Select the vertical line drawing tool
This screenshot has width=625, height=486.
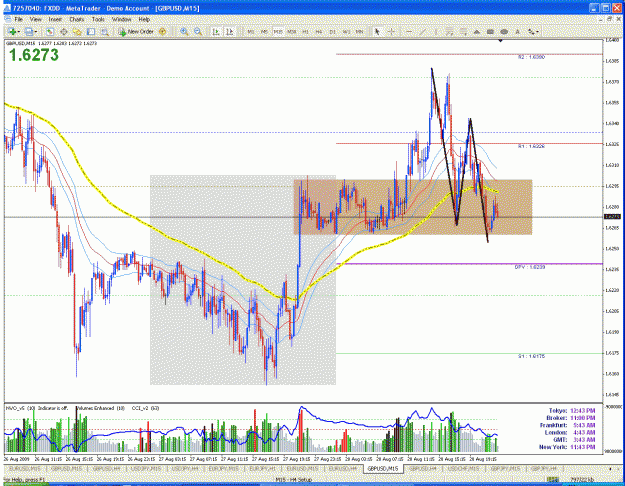point(436,31)
